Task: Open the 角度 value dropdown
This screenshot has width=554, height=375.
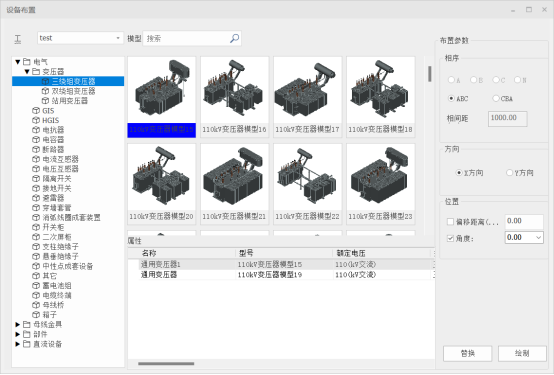Action: pos(538,238)
